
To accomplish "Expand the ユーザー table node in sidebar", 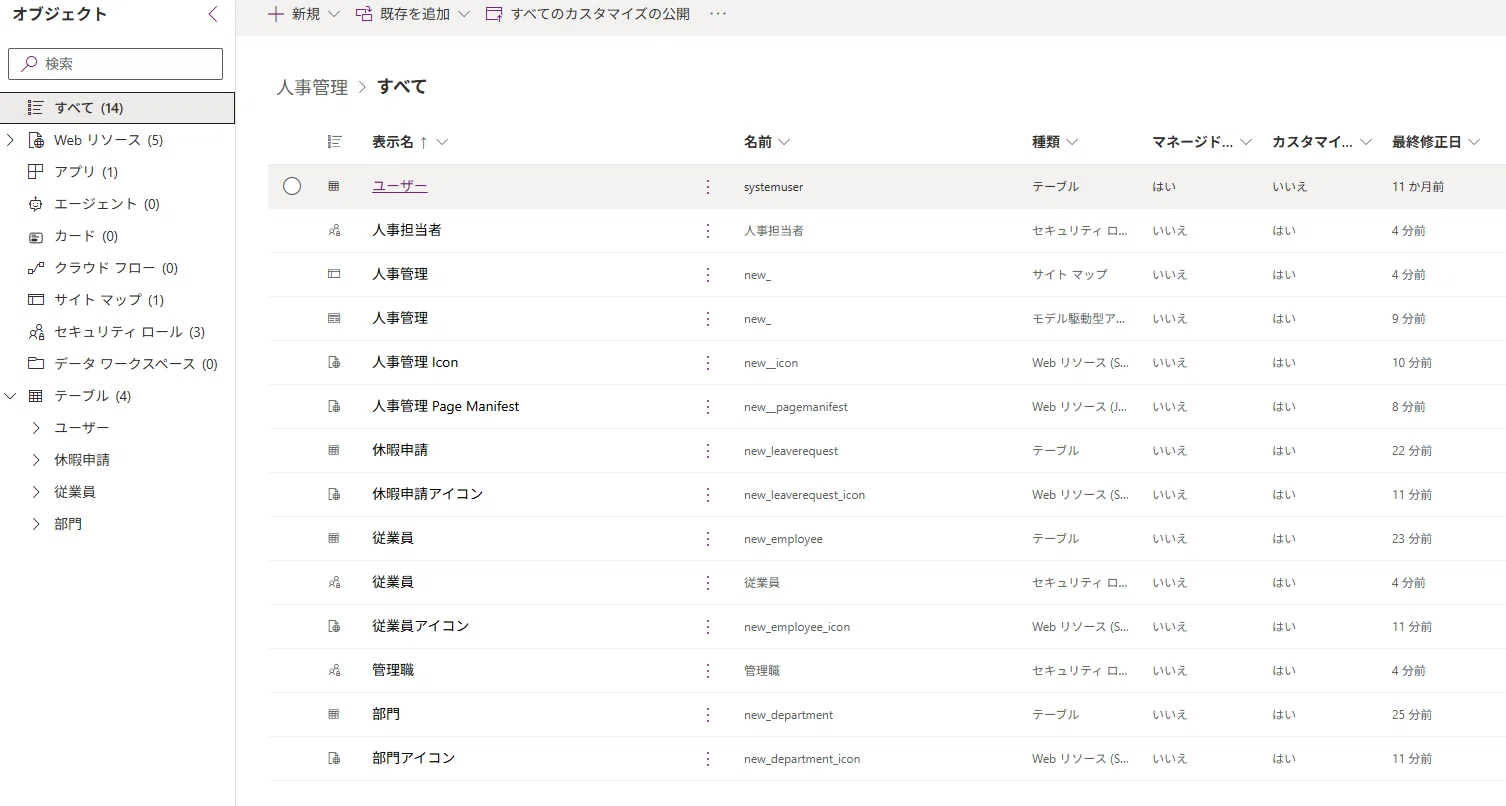I will [x=36, y=428].
